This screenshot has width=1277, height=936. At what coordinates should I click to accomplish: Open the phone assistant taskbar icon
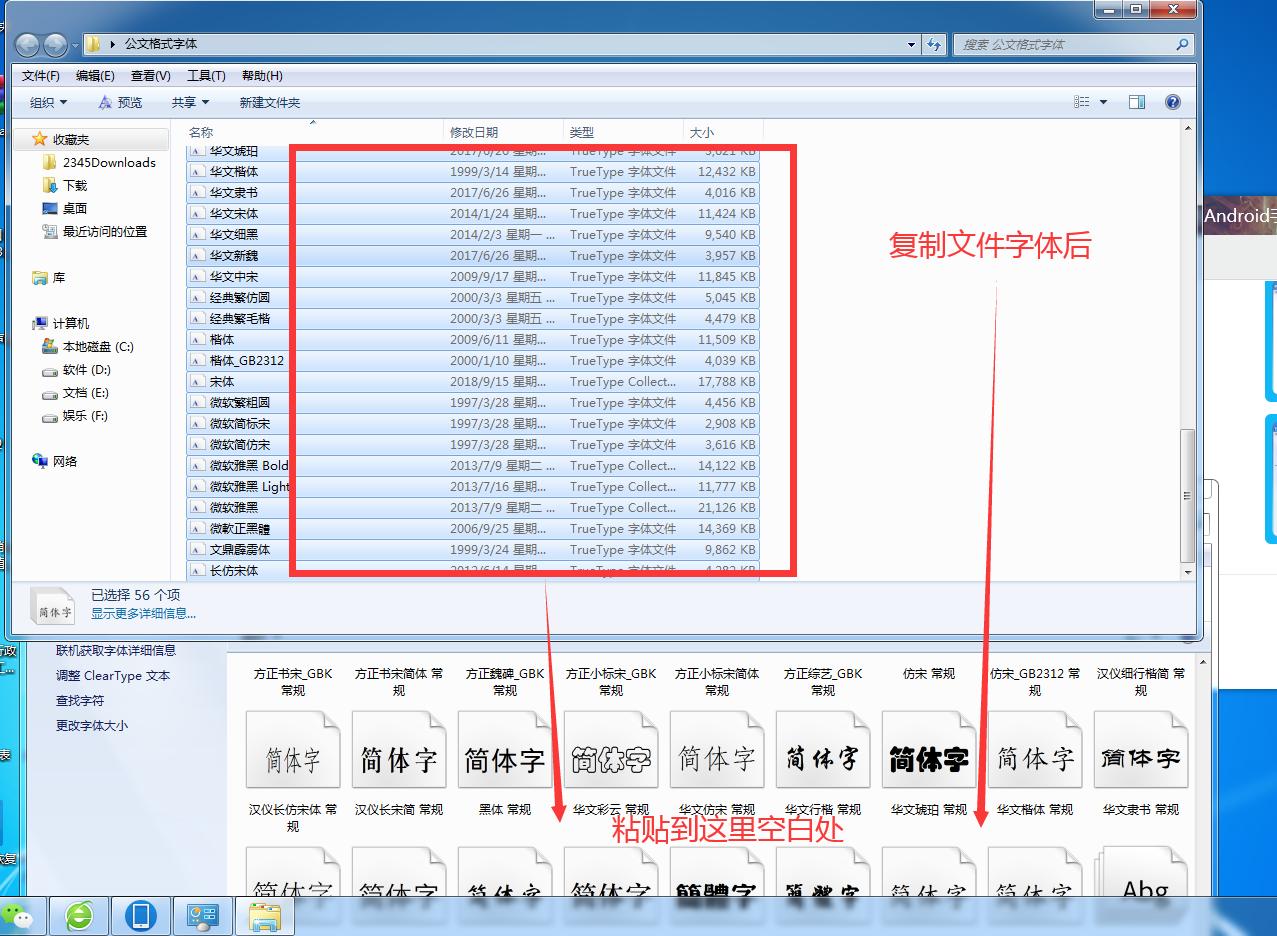[x=141, y=915]
